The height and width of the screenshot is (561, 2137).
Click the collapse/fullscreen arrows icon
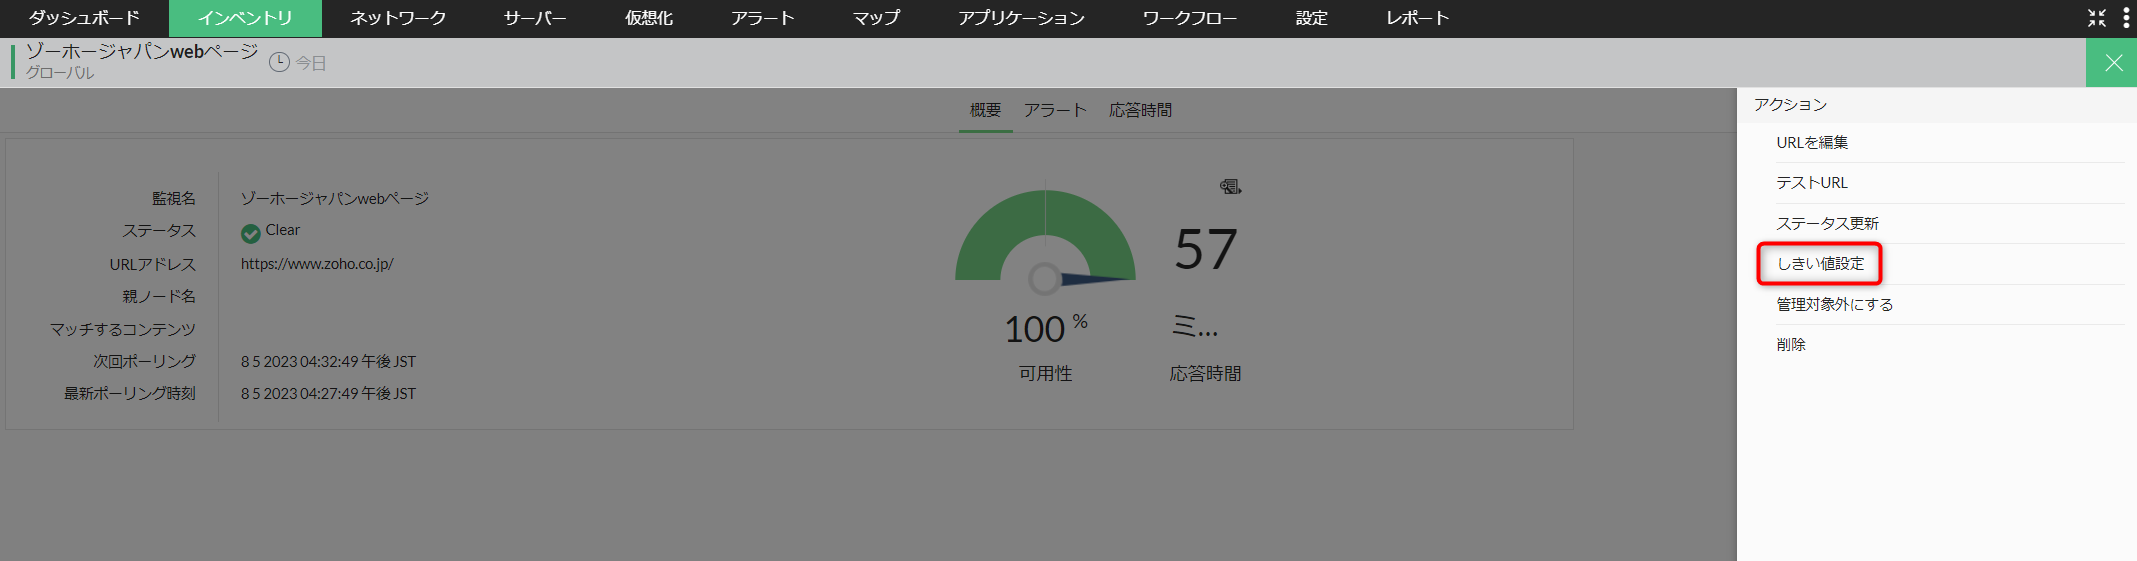2097,18
